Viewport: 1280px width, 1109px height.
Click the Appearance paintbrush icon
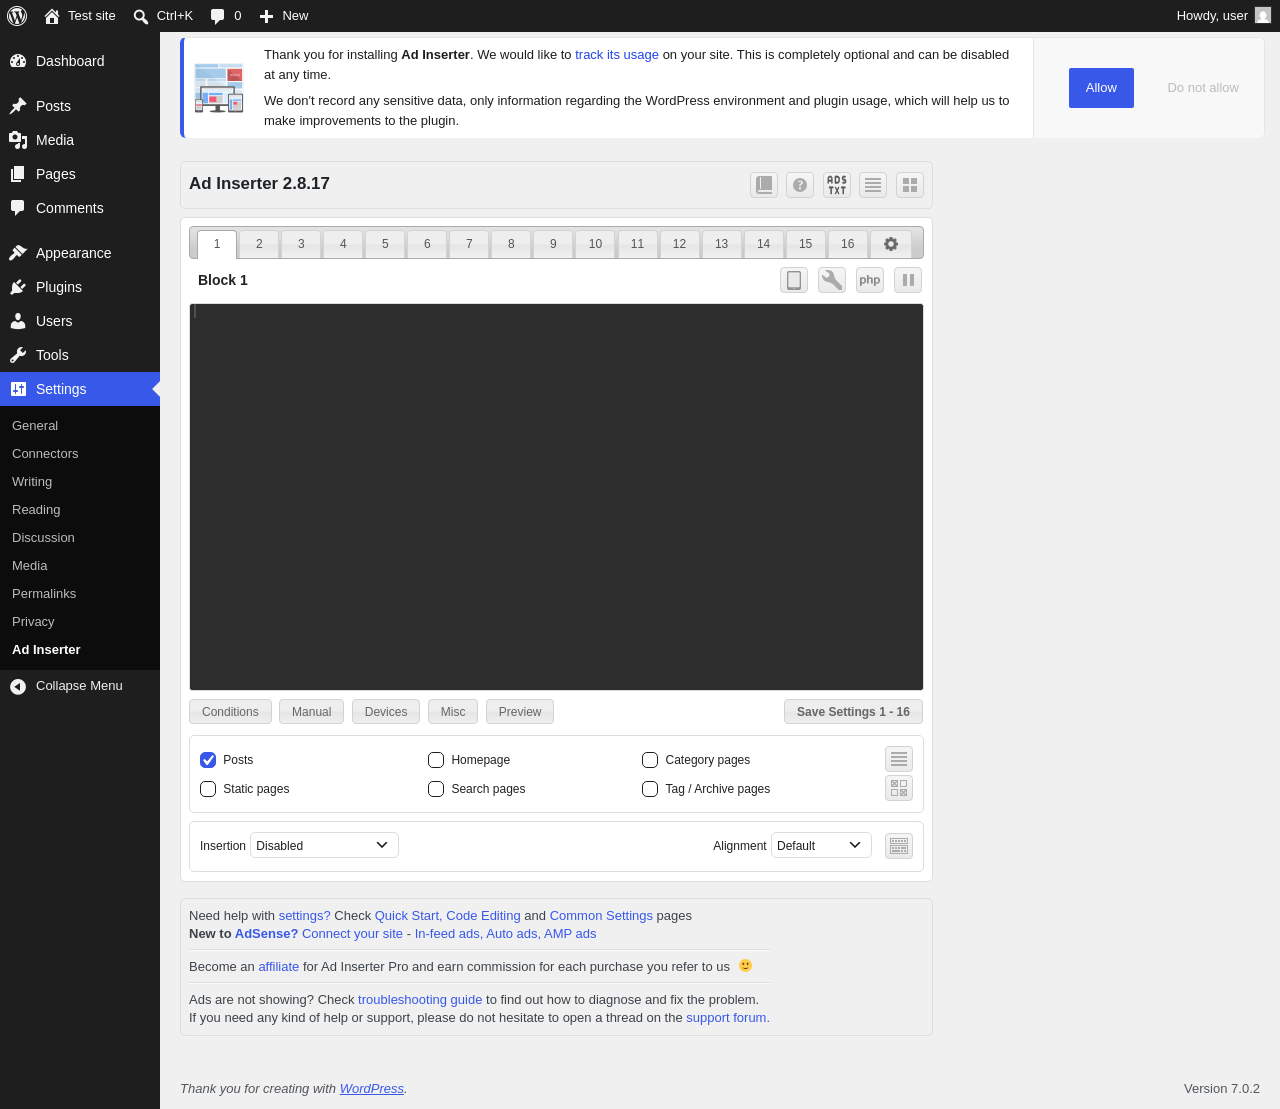(18, 253)
